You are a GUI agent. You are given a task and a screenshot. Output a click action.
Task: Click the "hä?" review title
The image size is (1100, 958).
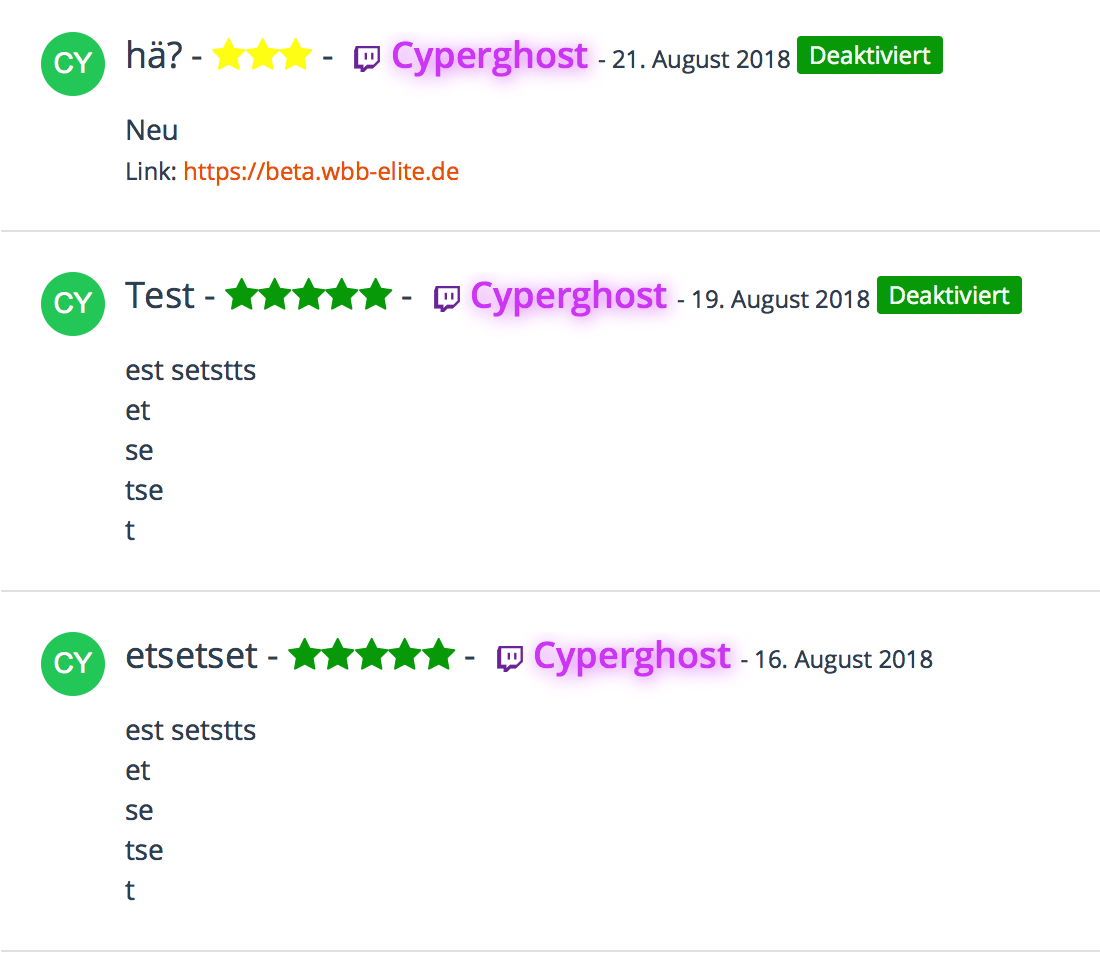point(154,56)
